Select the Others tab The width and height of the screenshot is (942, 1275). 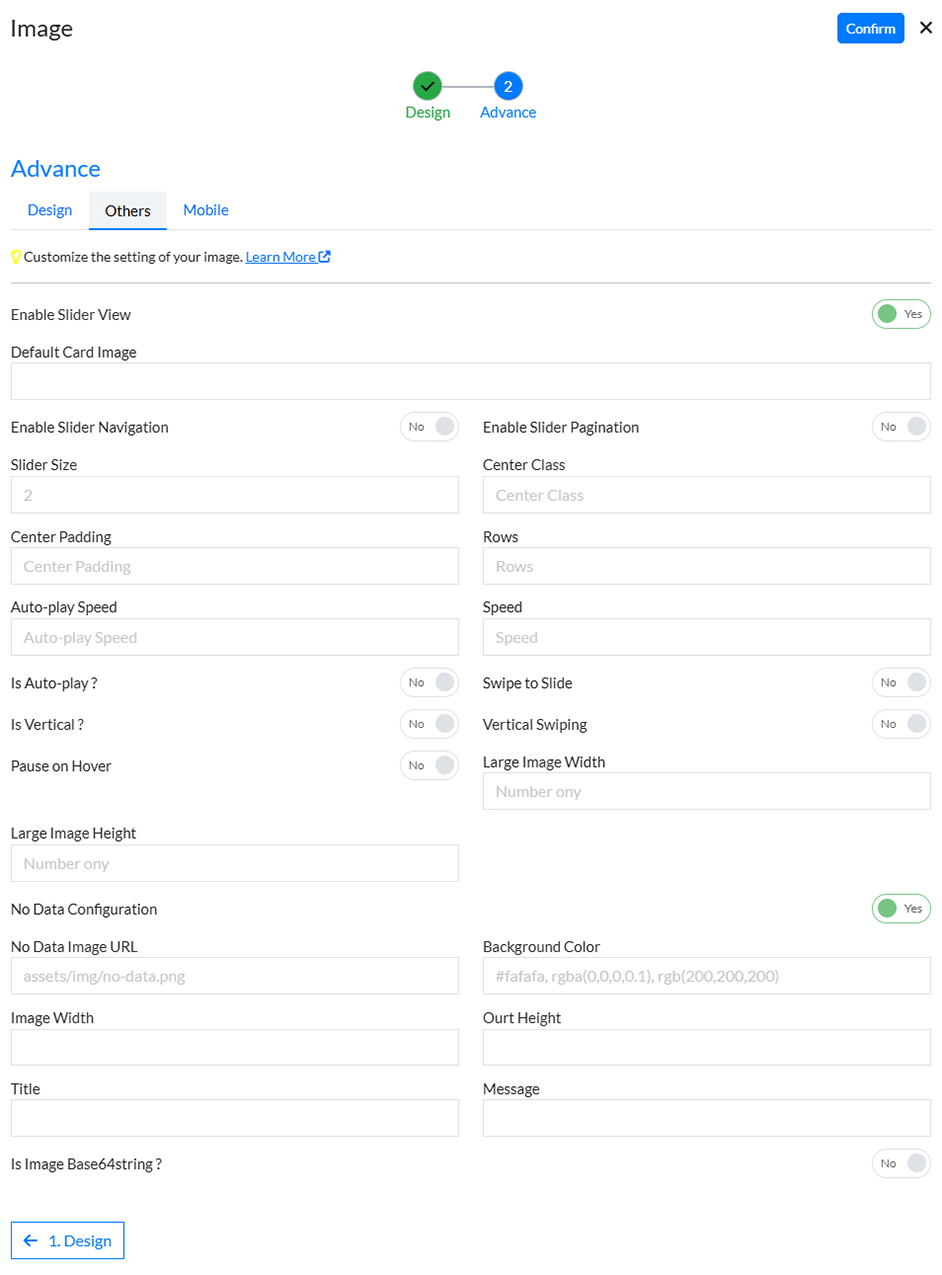128,211
